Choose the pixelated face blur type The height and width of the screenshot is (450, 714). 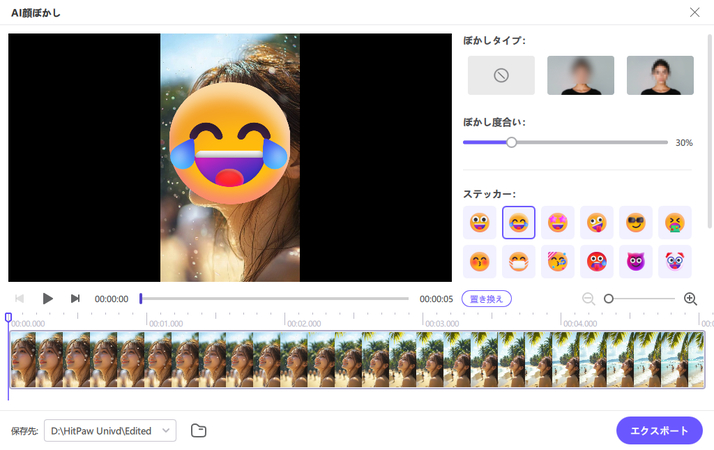click(660, 75)
